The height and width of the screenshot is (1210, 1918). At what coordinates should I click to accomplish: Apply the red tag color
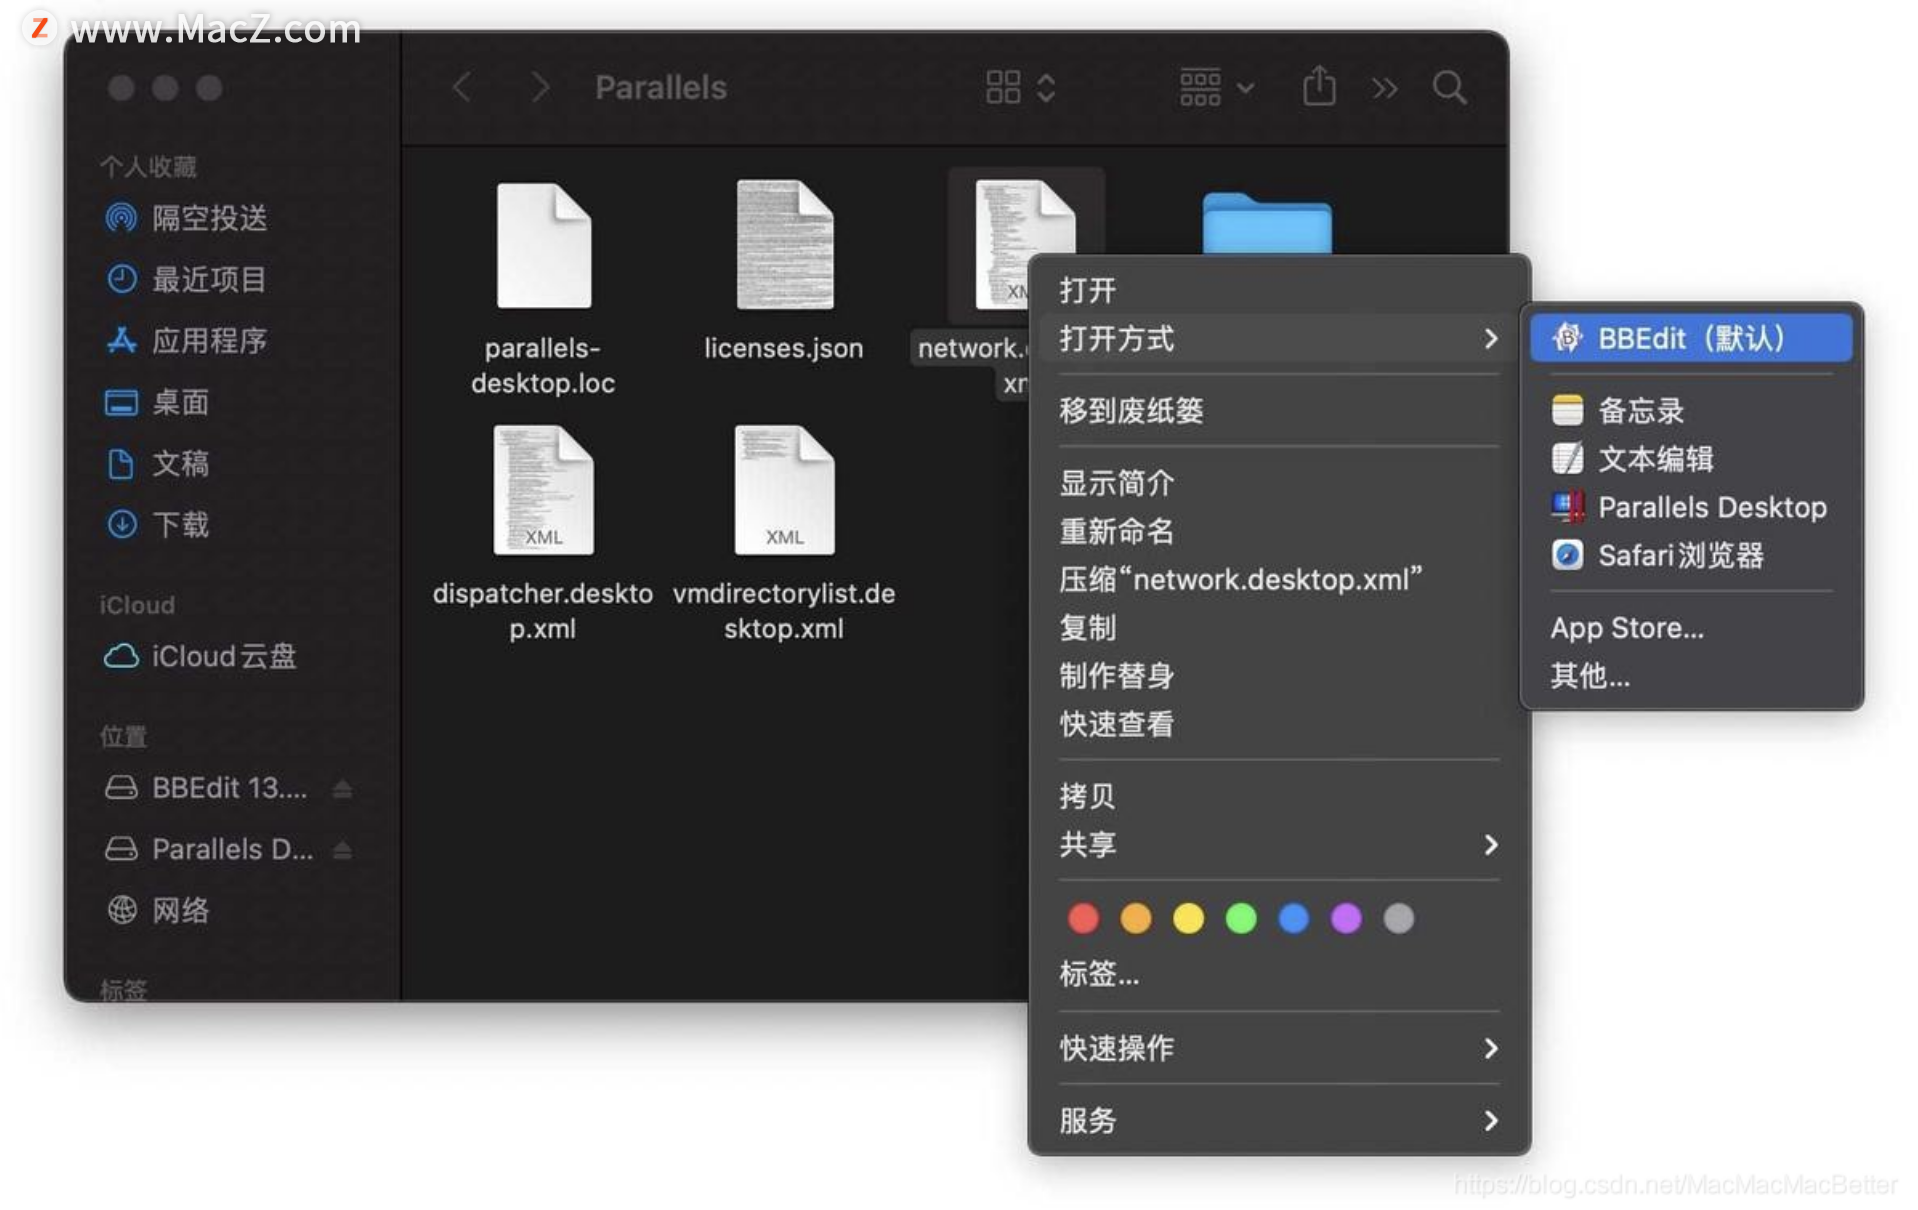coord(1083,918)
